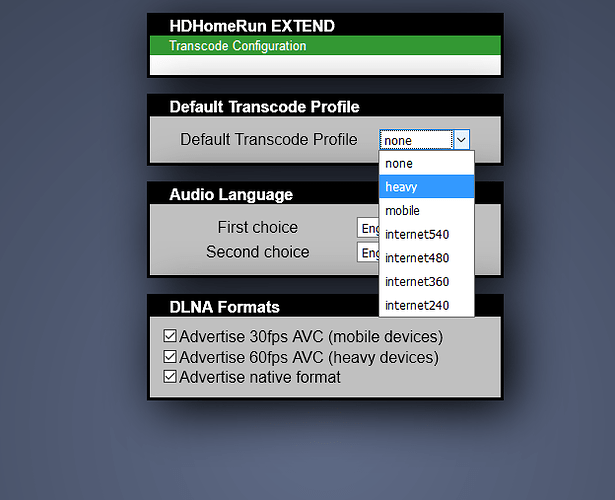
Task: Disable Advertise native format checkbox
Action: 170,377
